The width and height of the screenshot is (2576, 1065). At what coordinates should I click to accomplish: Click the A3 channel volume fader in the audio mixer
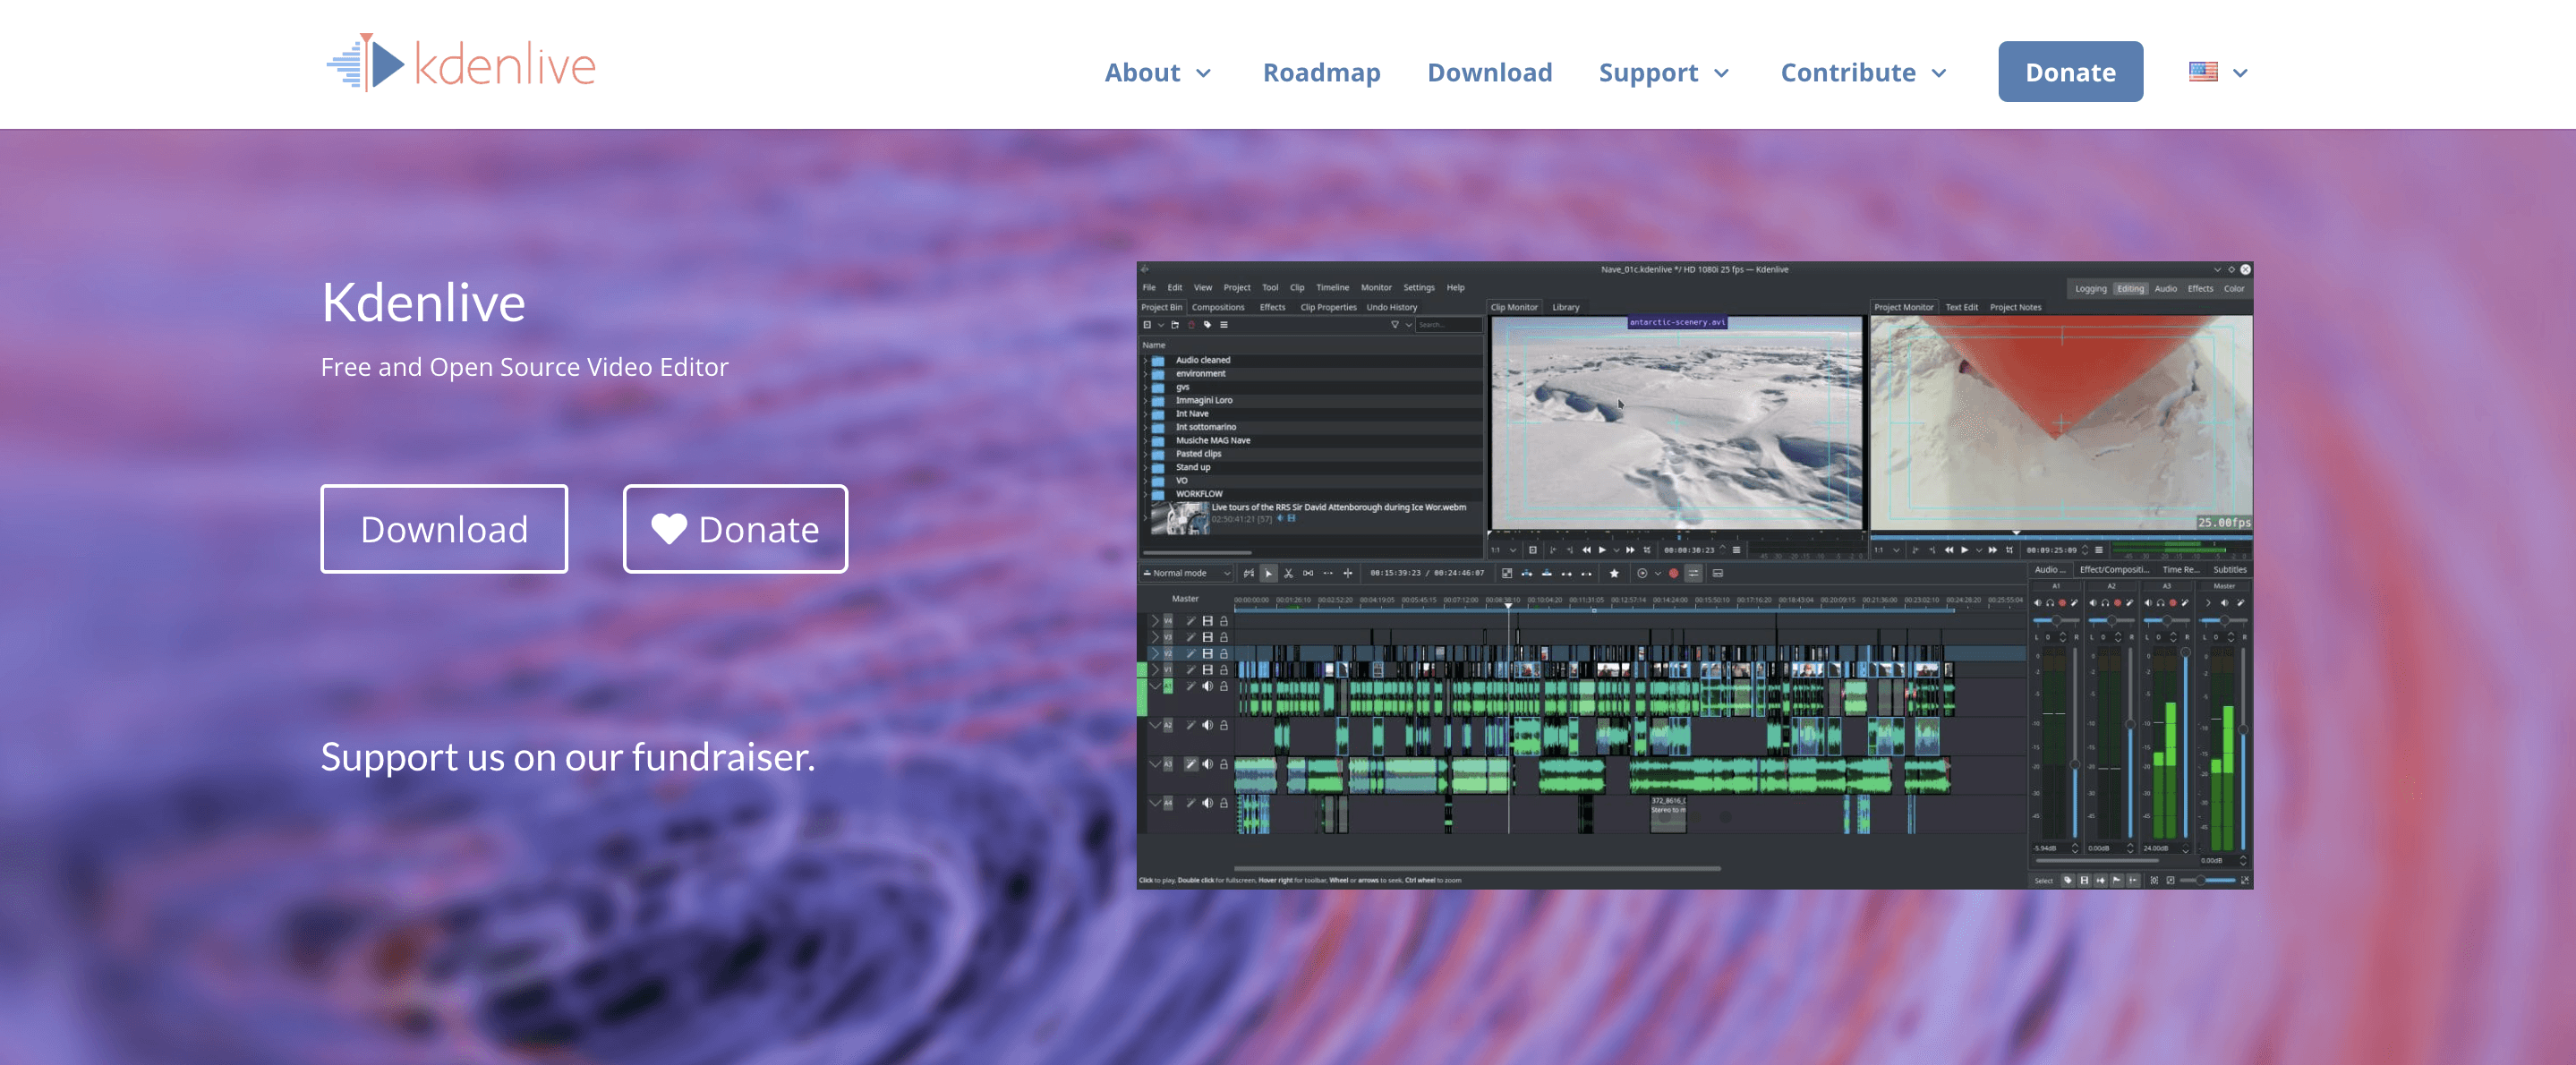tap(2184, 655)
